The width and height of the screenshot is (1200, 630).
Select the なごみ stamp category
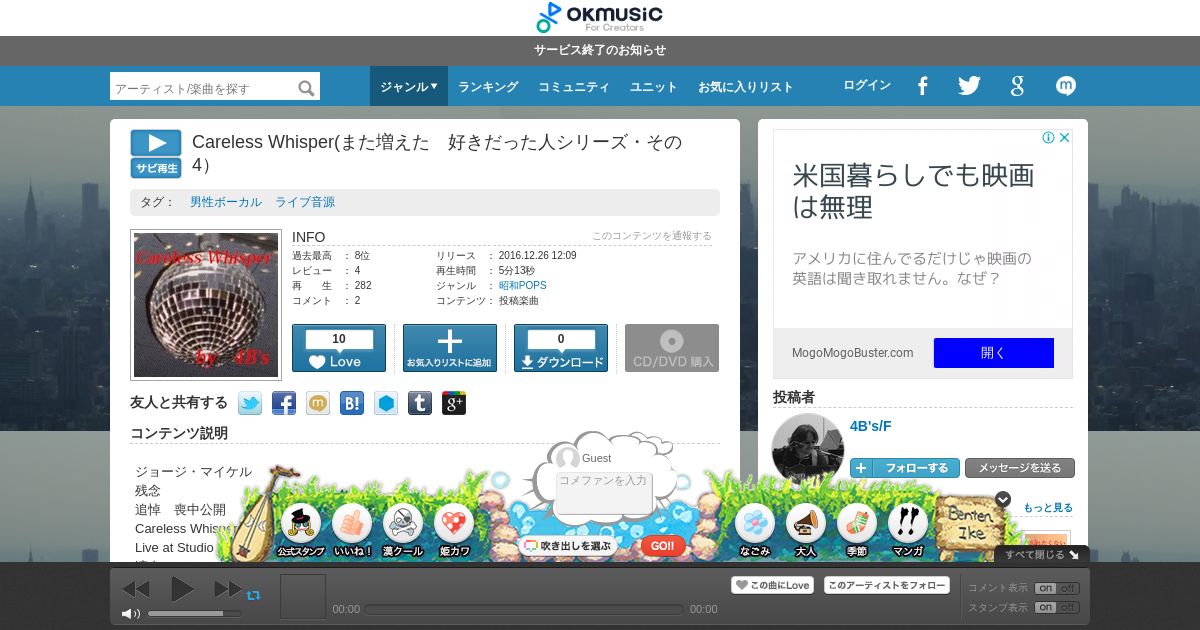(x=755, y=530)
